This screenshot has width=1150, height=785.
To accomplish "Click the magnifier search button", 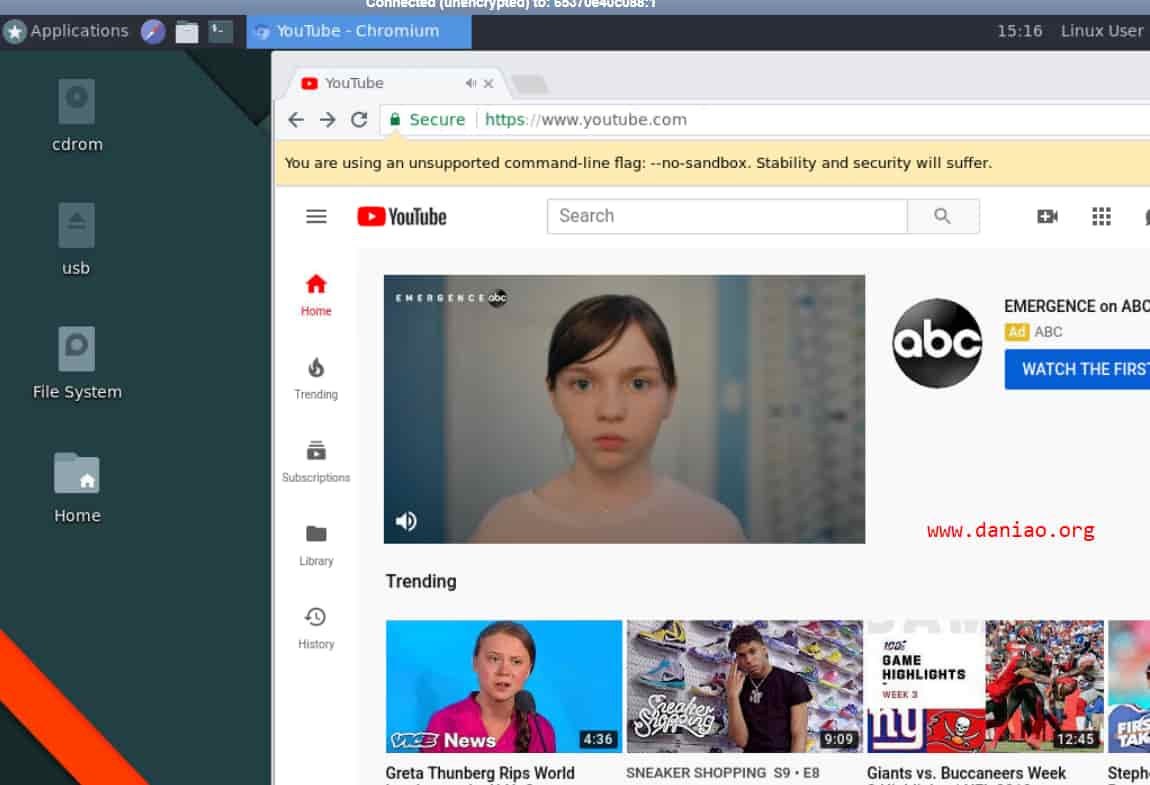I will click(x=943, y=216).
